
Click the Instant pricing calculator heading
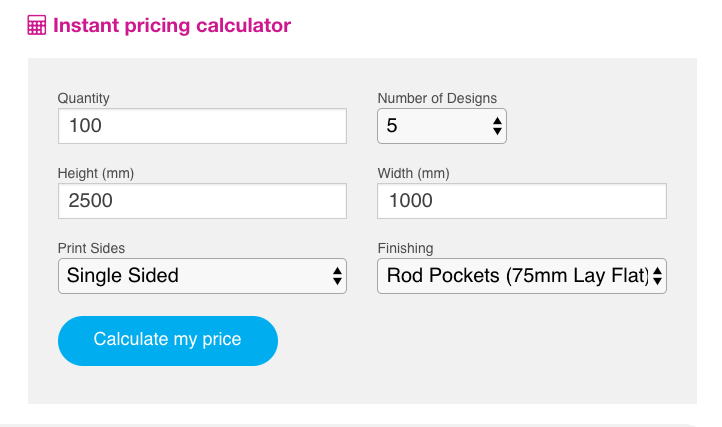pyautogui.click(x=172, y=25)
